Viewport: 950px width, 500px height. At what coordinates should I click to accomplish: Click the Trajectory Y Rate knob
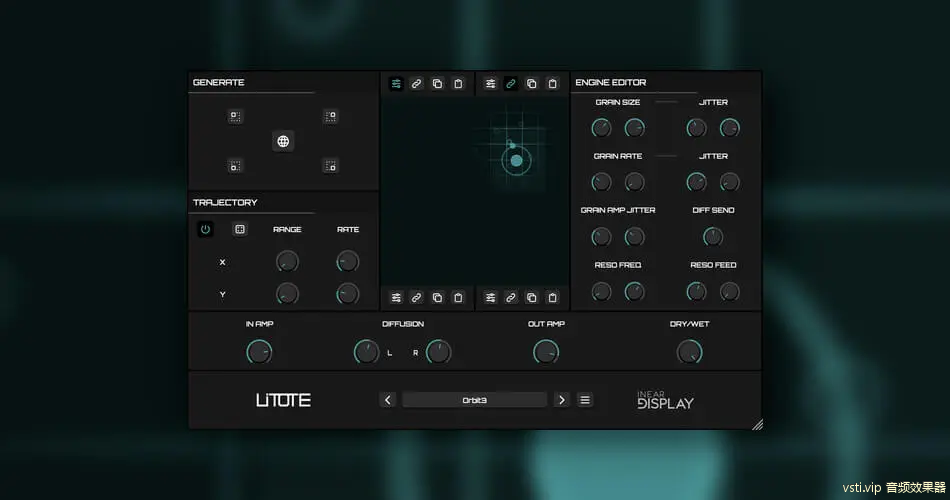348,294
